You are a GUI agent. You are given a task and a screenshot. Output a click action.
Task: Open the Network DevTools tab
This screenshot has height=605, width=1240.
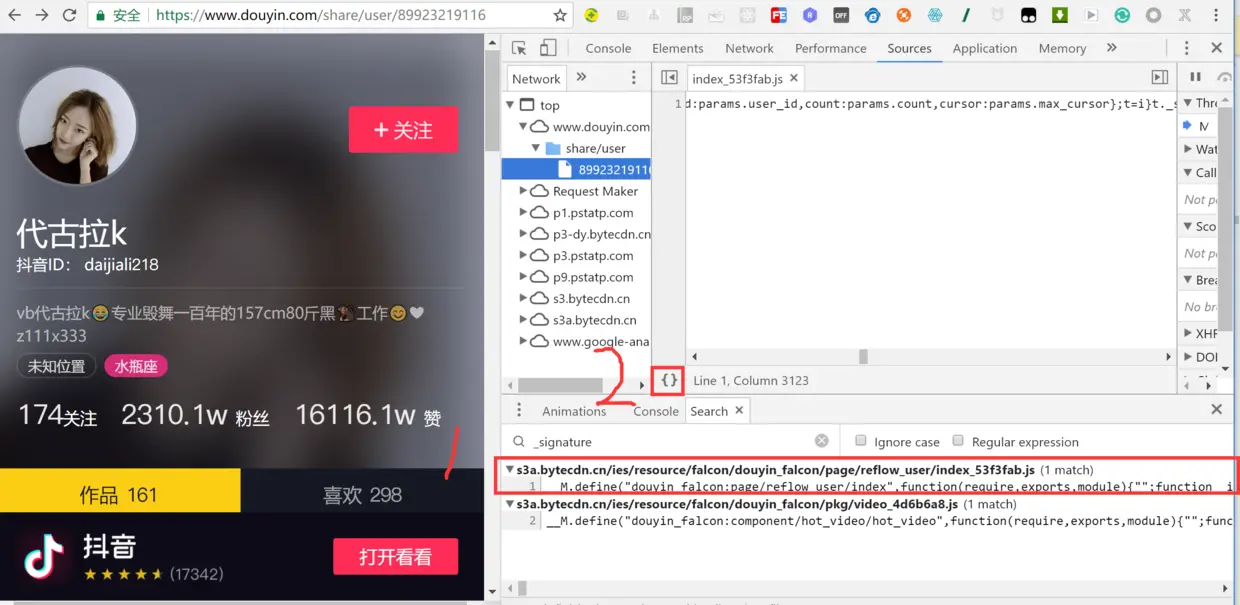point(749,48)
